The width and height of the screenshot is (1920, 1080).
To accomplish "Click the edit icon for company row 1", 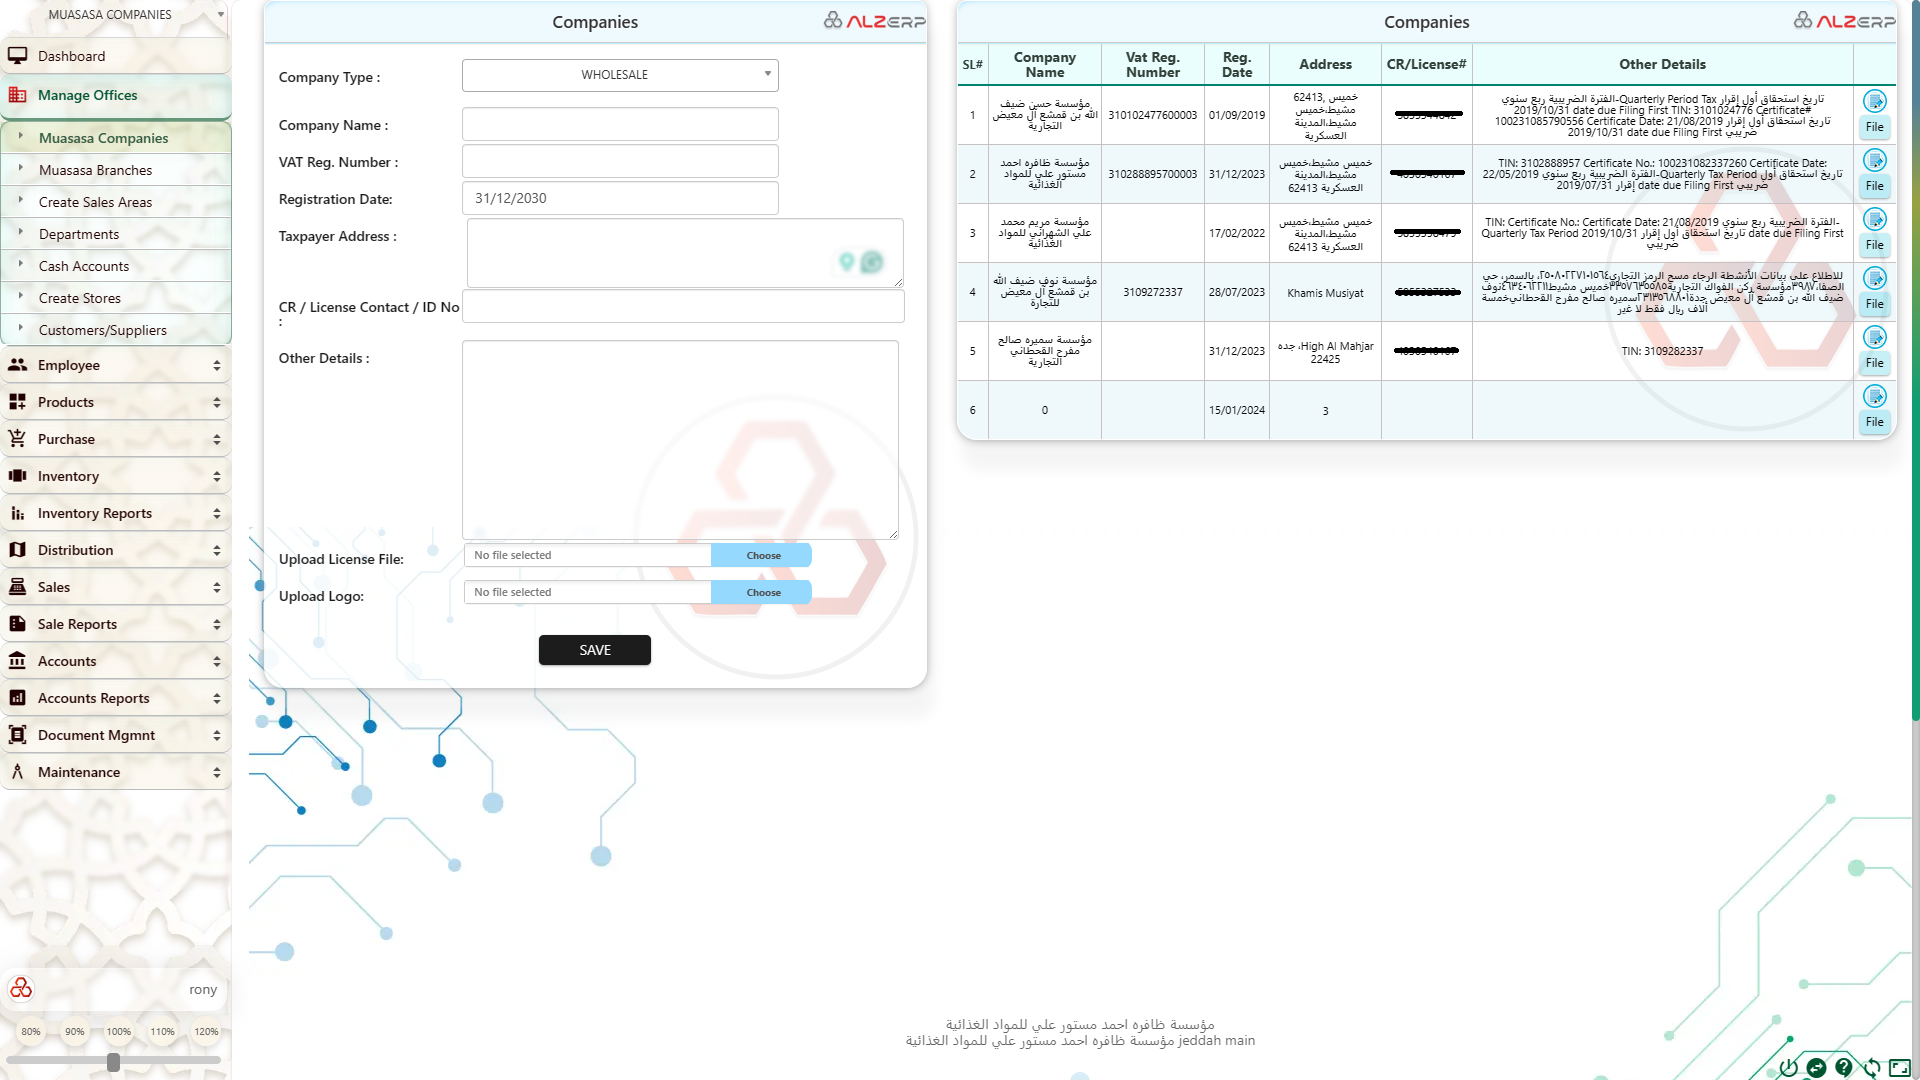I will tap(1876, 101).
